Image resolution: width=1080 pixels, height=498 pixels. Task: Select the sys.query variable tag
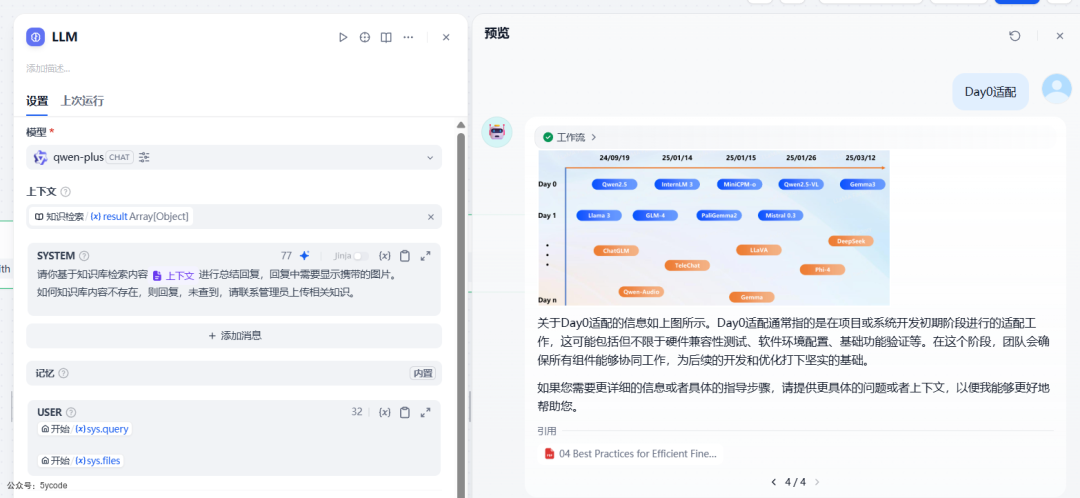pos(84,429)
